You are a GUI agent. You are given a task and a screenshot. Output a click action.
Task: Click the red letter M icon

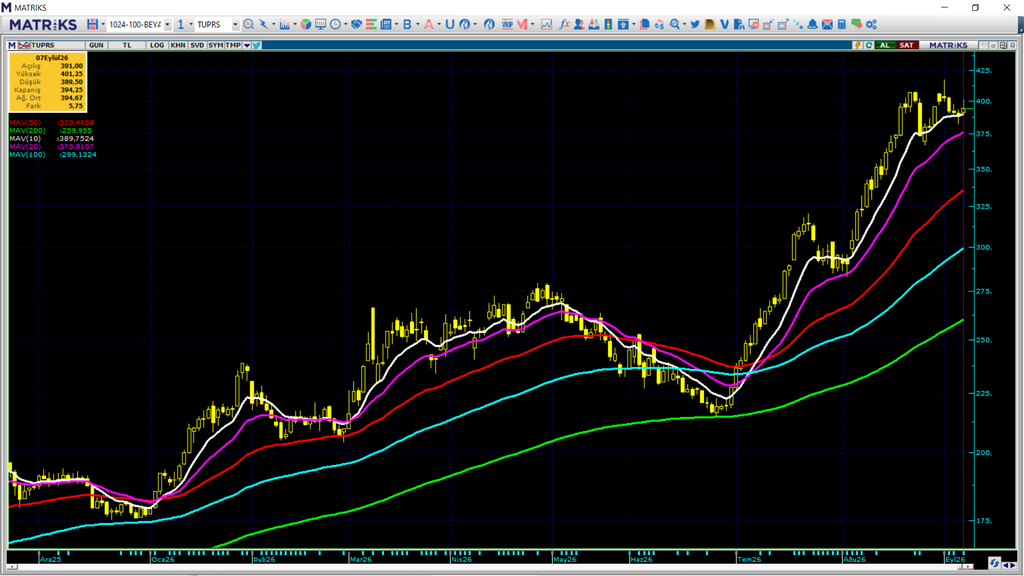[x=522, y=24]
